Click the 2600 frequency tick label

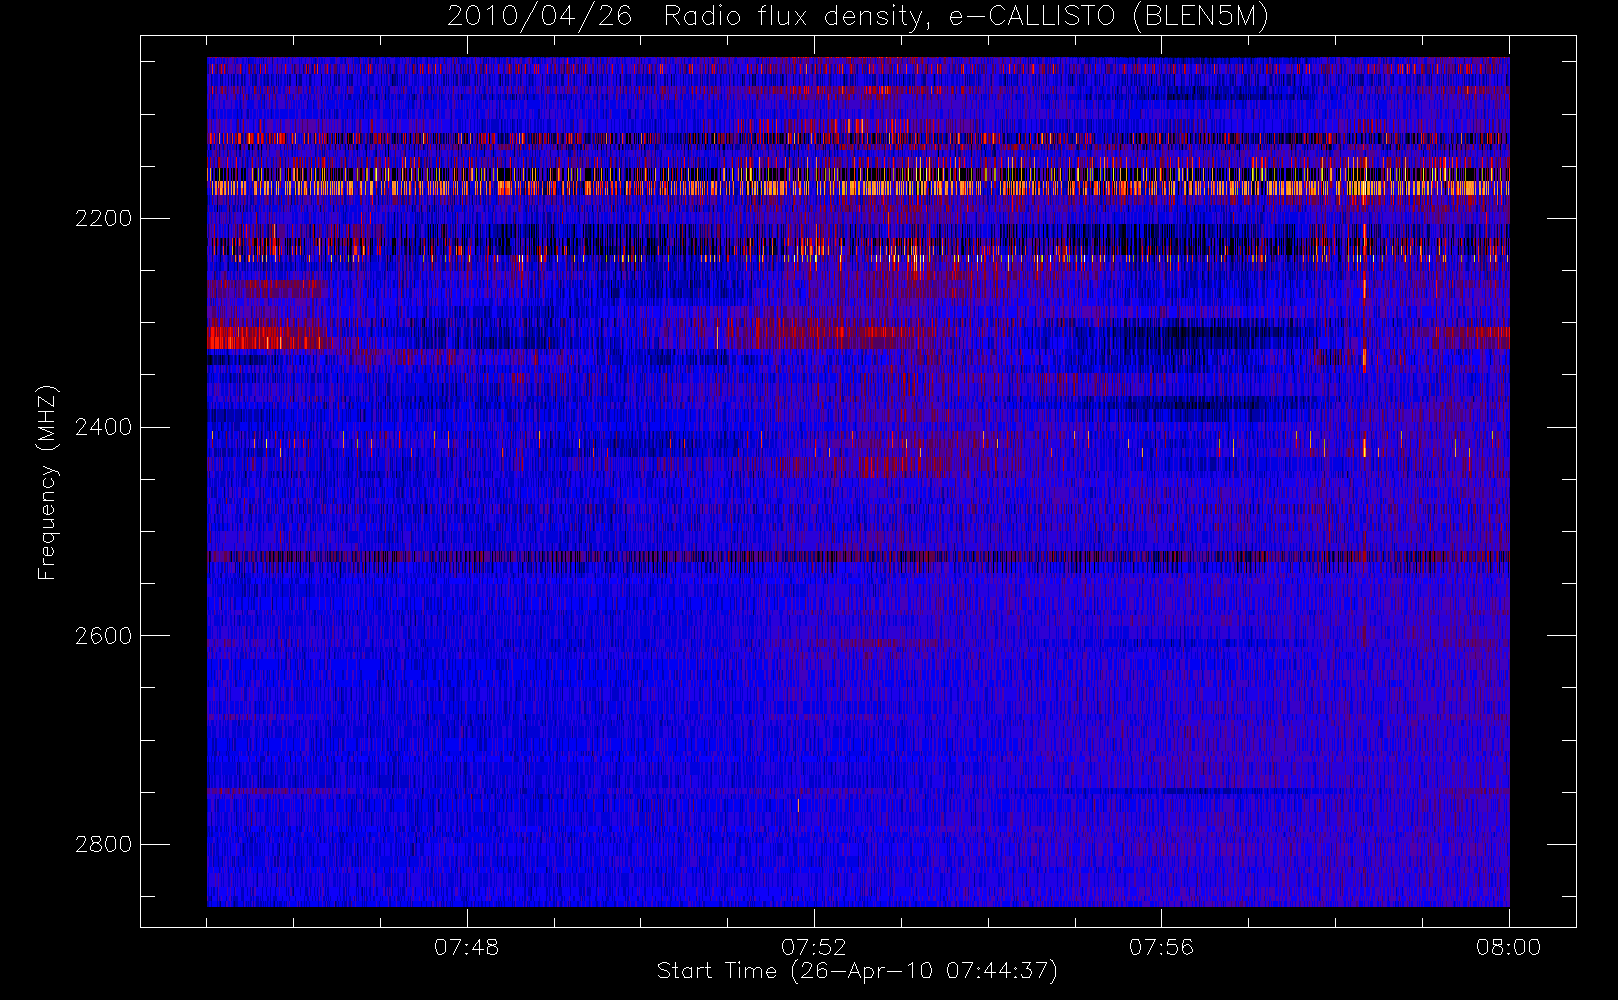point(103,637)
